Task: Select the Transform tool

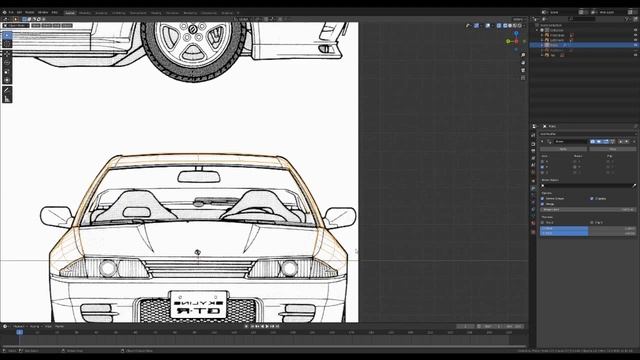Action: pyautogui.click(x=7, y=80)
